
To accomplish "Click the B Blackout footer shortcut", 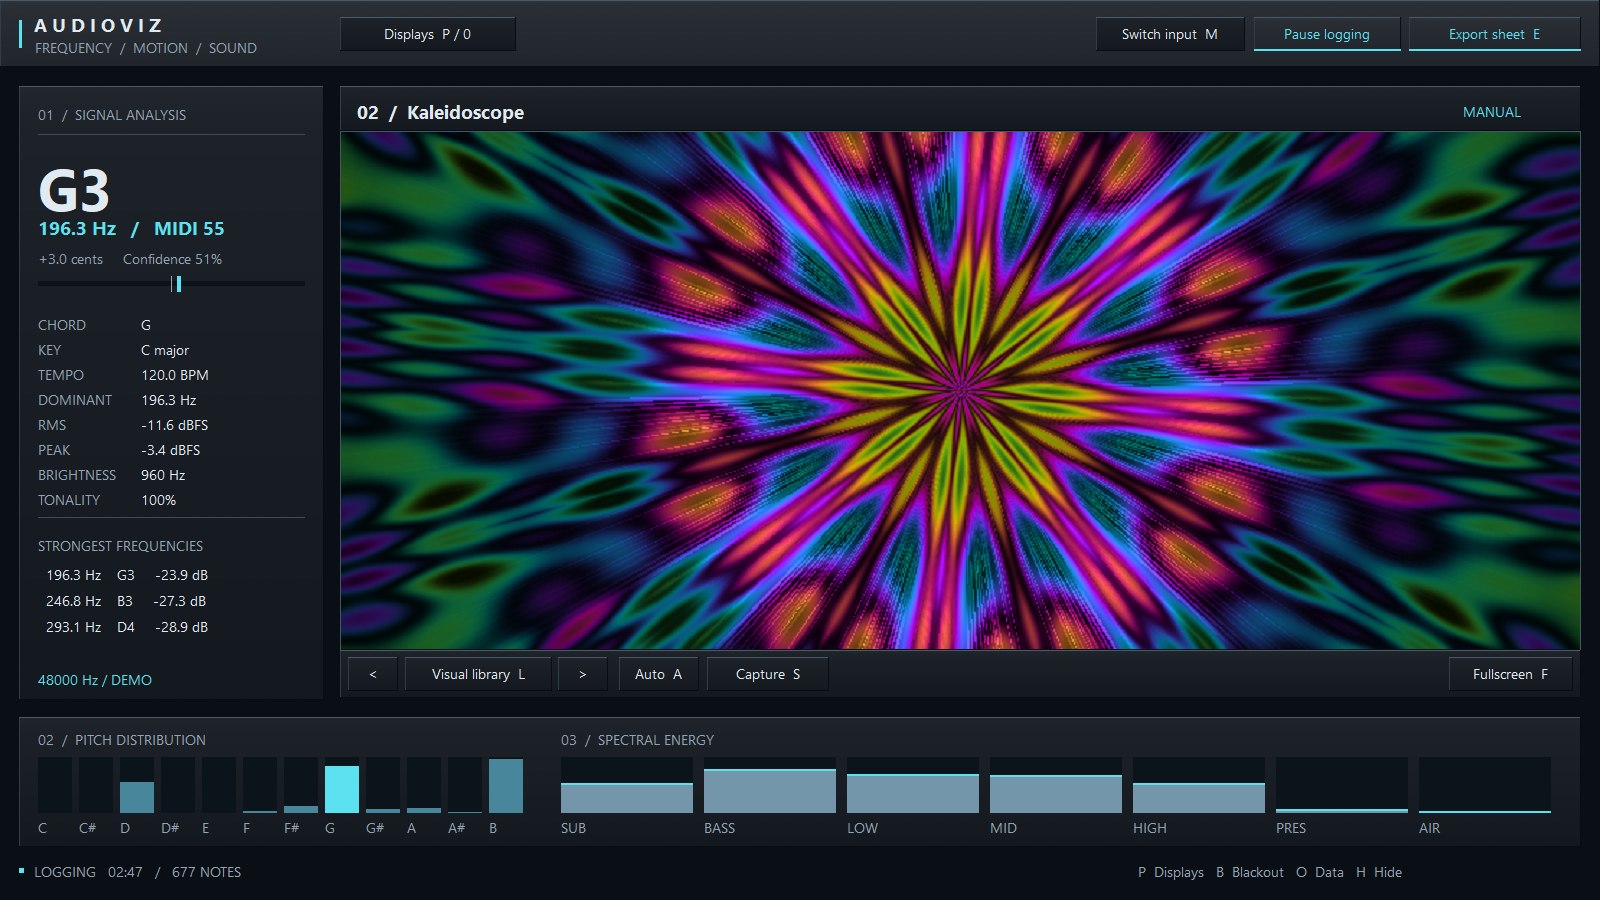I will [1250, 872].
